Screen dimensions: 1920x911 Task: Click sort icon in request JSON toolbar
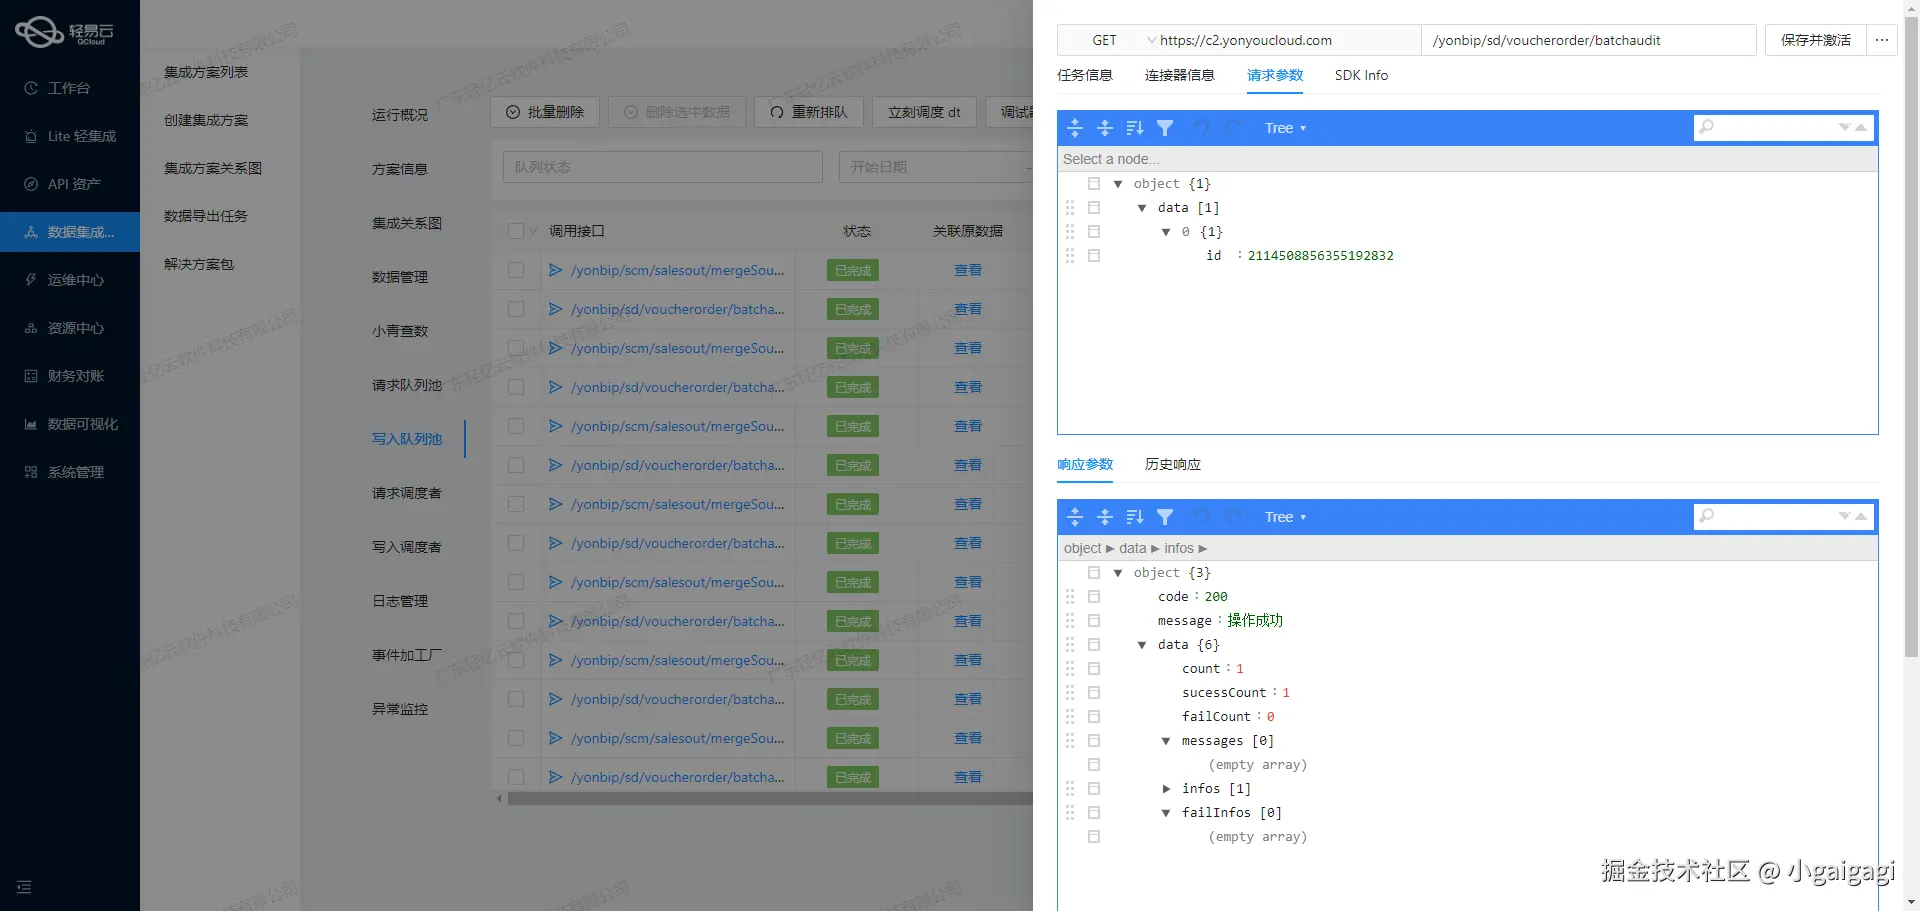[x=1135, y=128]
